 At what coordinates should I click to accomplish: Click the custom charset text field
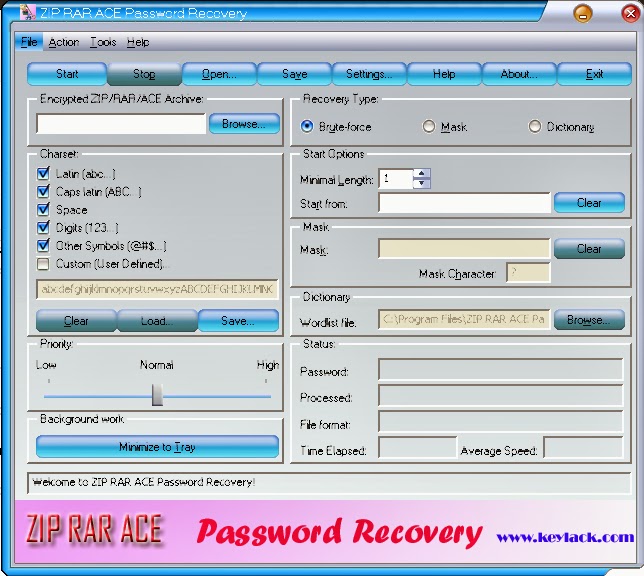[157, 289]
